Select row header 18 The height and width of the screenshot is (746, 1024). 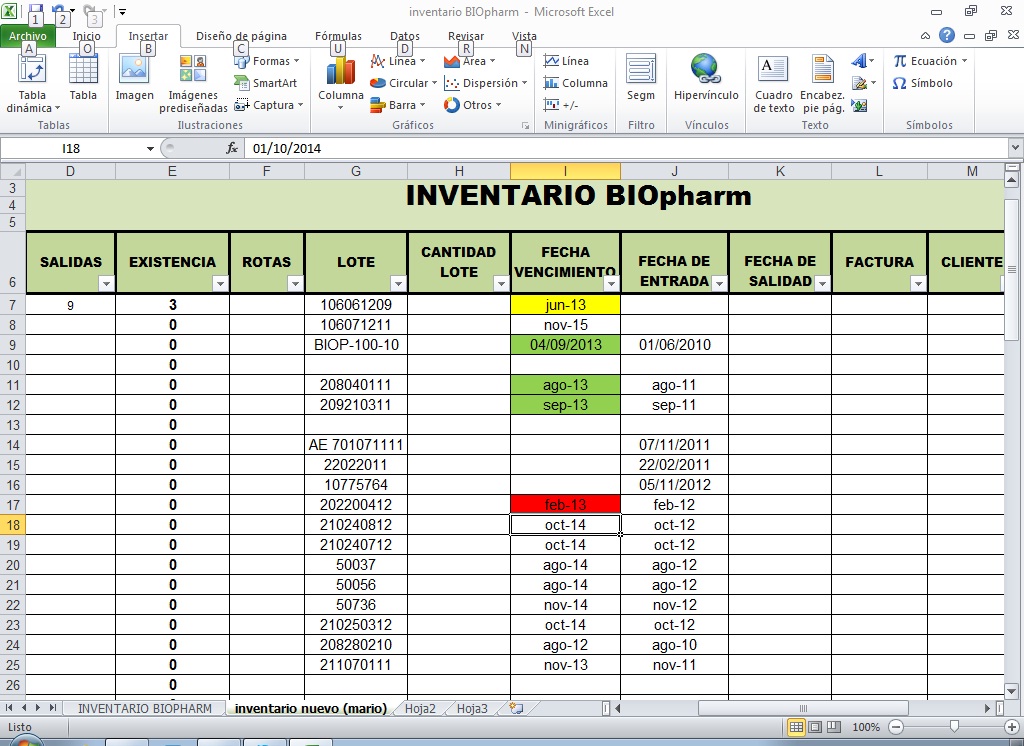tap(12, 525)
